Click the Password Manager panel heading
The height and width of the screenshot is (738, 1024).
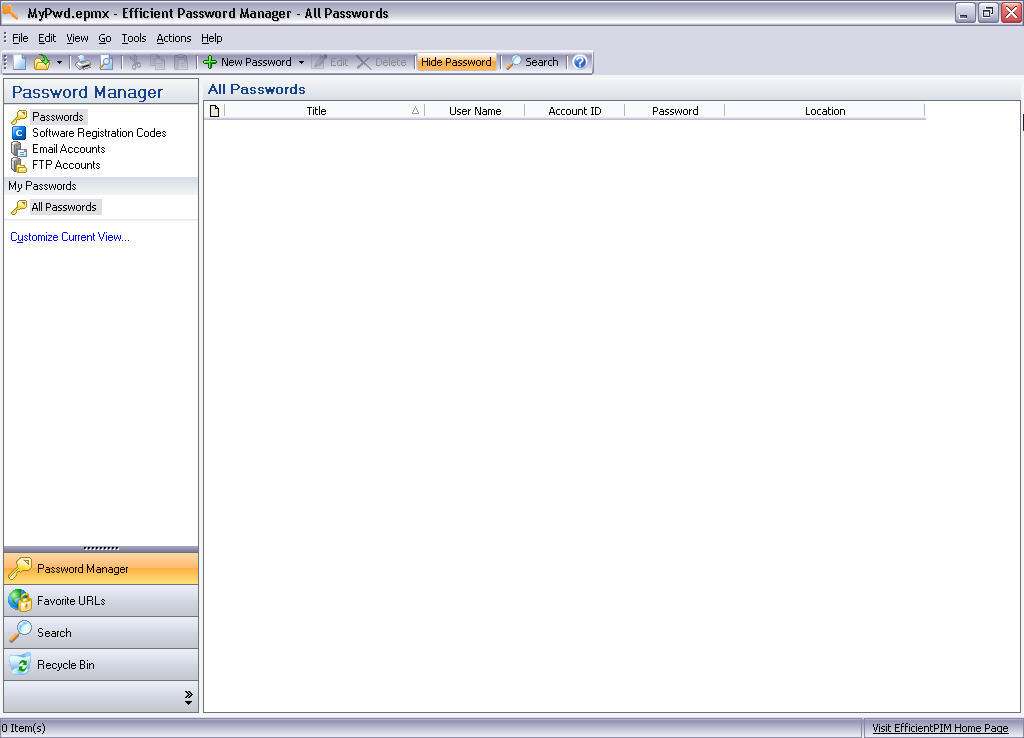pos(88,92)
